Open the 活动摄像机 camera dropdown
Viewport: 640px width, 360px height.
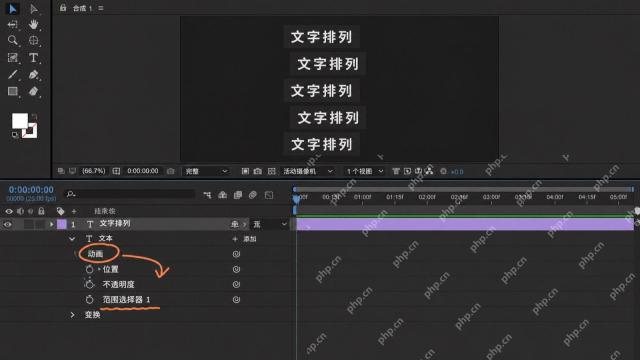[308, 171]
